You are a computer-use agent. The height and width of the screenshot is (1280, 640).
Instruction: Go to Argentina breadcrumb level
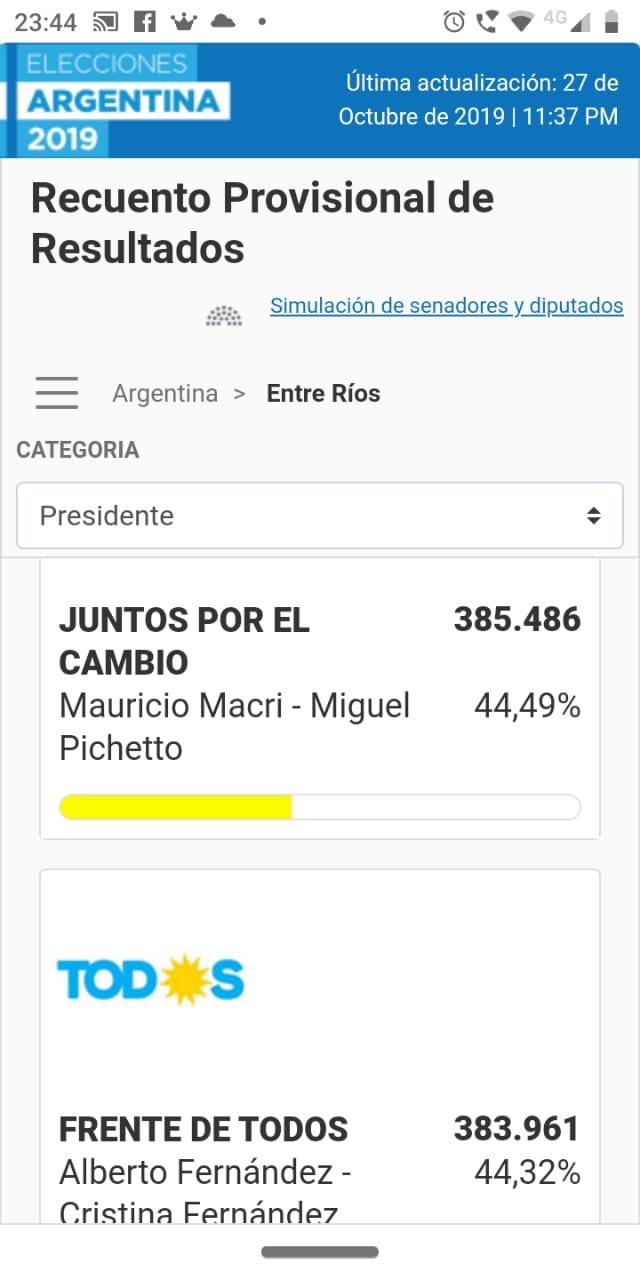click(165, 393)
